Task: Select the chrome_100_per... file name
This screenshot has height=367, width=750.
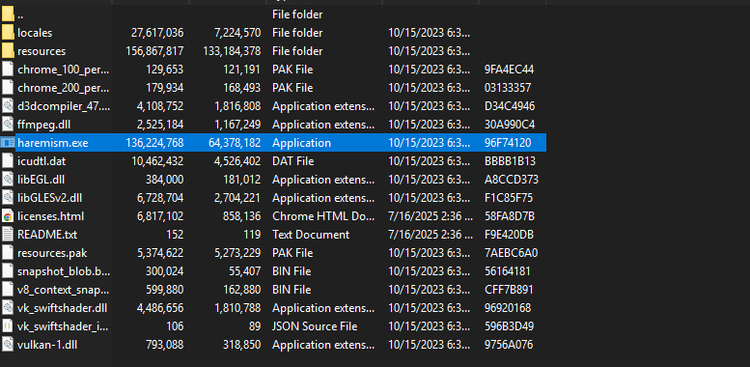Action: 64,70
